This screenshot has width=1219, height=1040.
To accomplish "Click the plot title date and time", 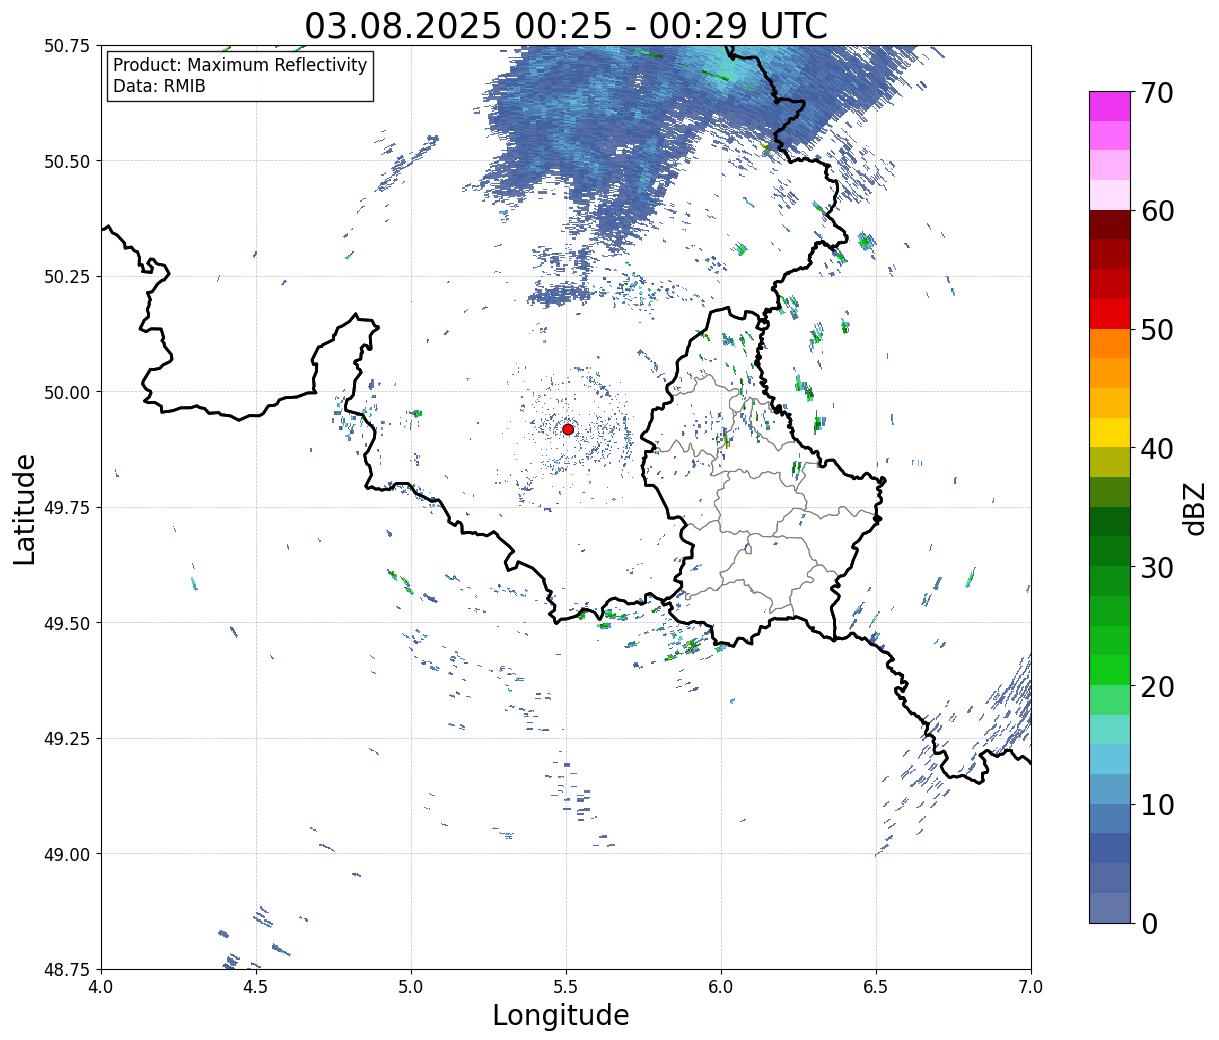I will 566,25.
